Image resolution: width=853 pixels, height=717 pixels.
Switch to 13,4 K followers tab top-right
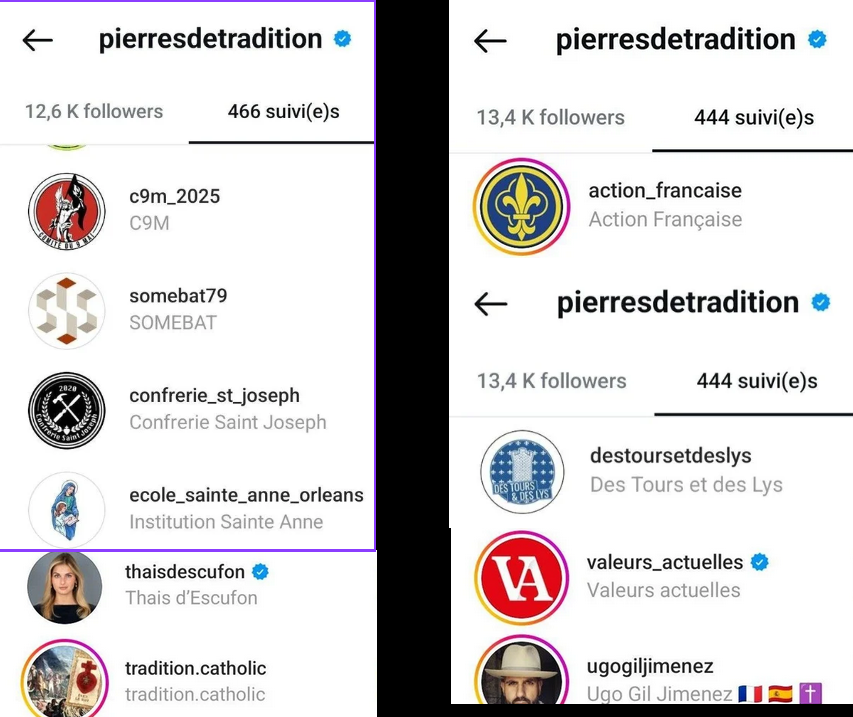tap(551, 118)
